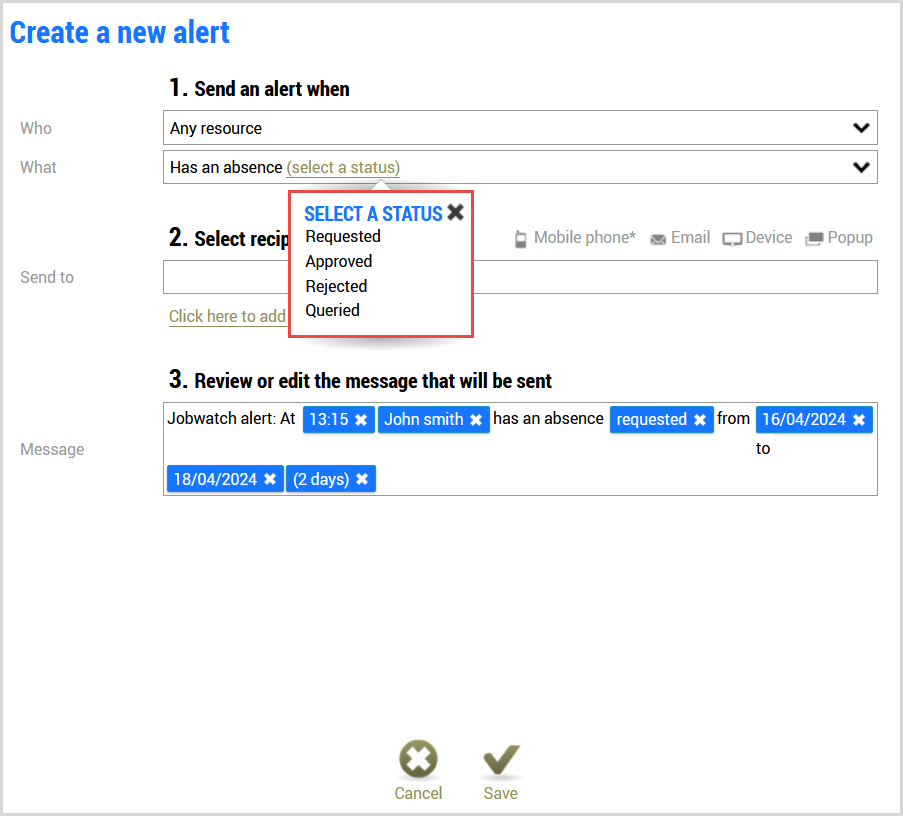Viewport: 903px width, 816px height.
Task: Select the Email delivery option
Action: click(680, 238)
